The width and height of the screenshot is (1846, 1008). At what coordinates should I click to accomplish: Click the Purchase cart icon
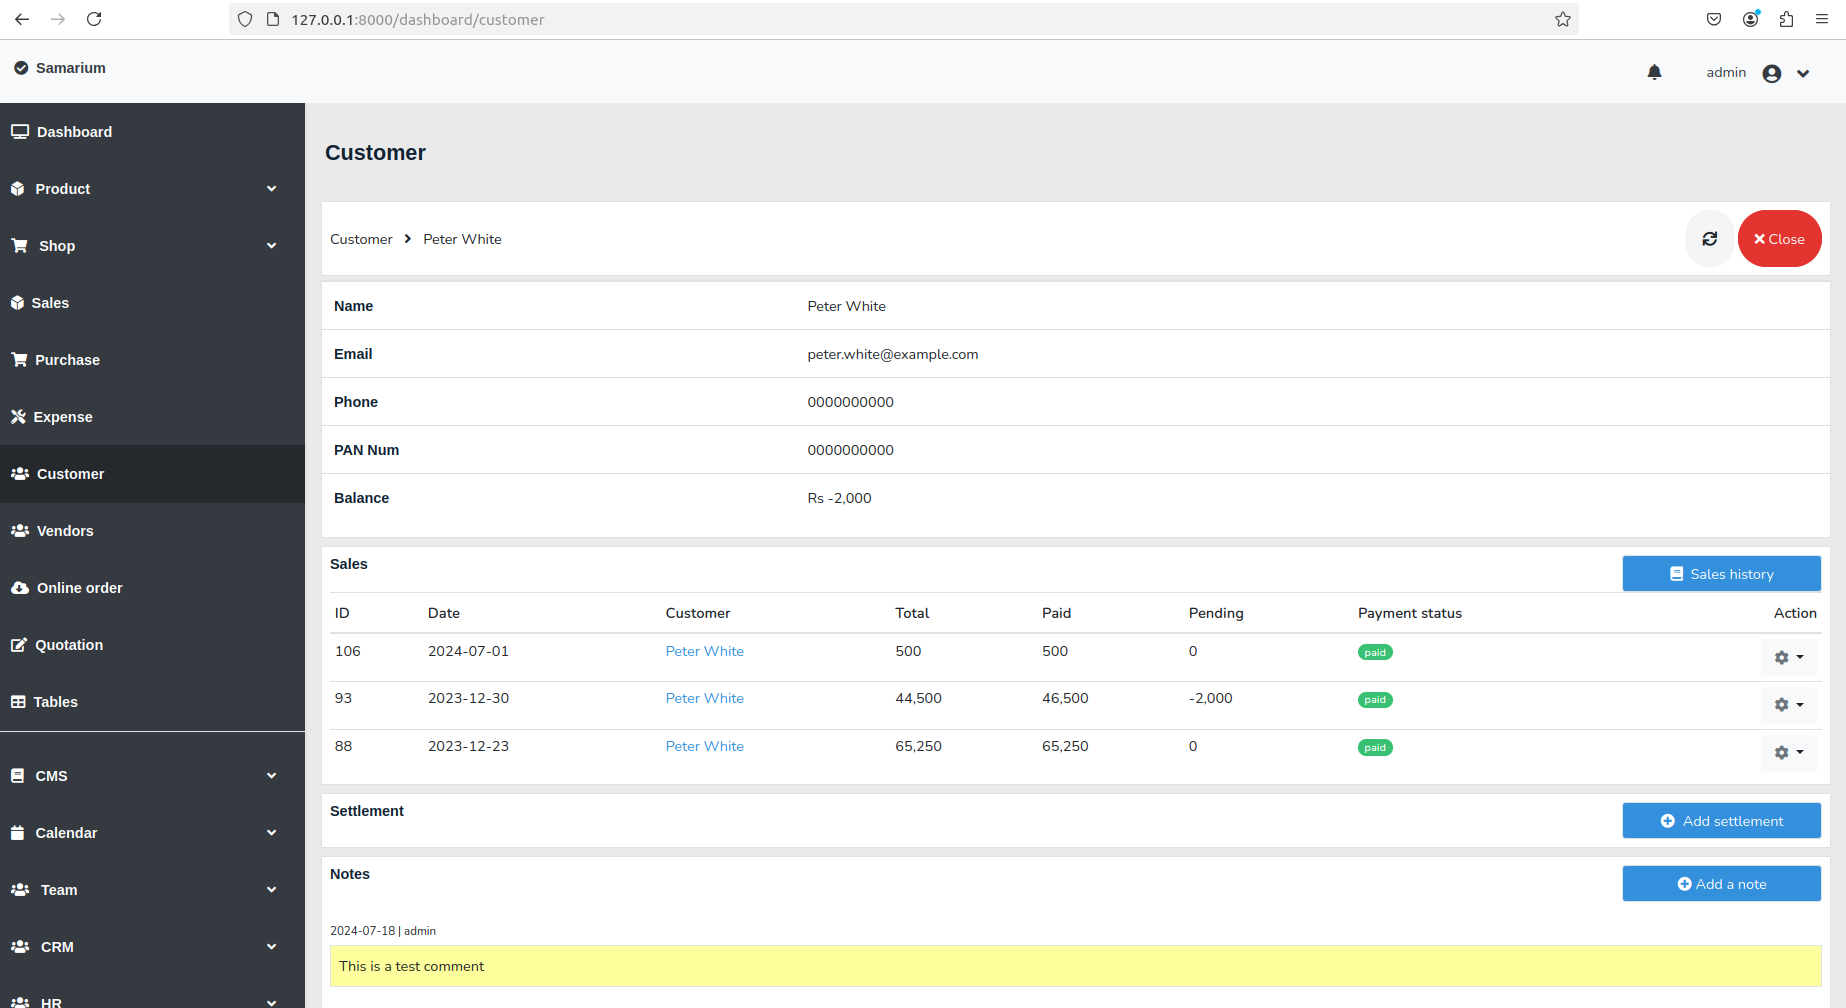[x=19, y=360]
